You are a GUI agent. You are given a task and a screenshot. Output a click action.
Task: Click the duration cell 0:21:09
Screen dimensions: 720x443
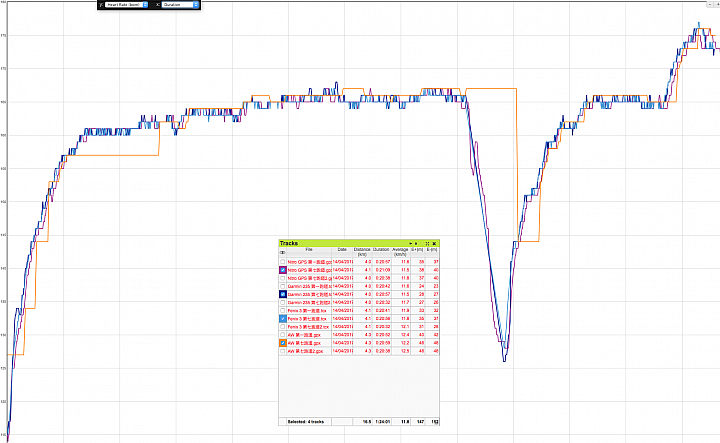point(383,270)
